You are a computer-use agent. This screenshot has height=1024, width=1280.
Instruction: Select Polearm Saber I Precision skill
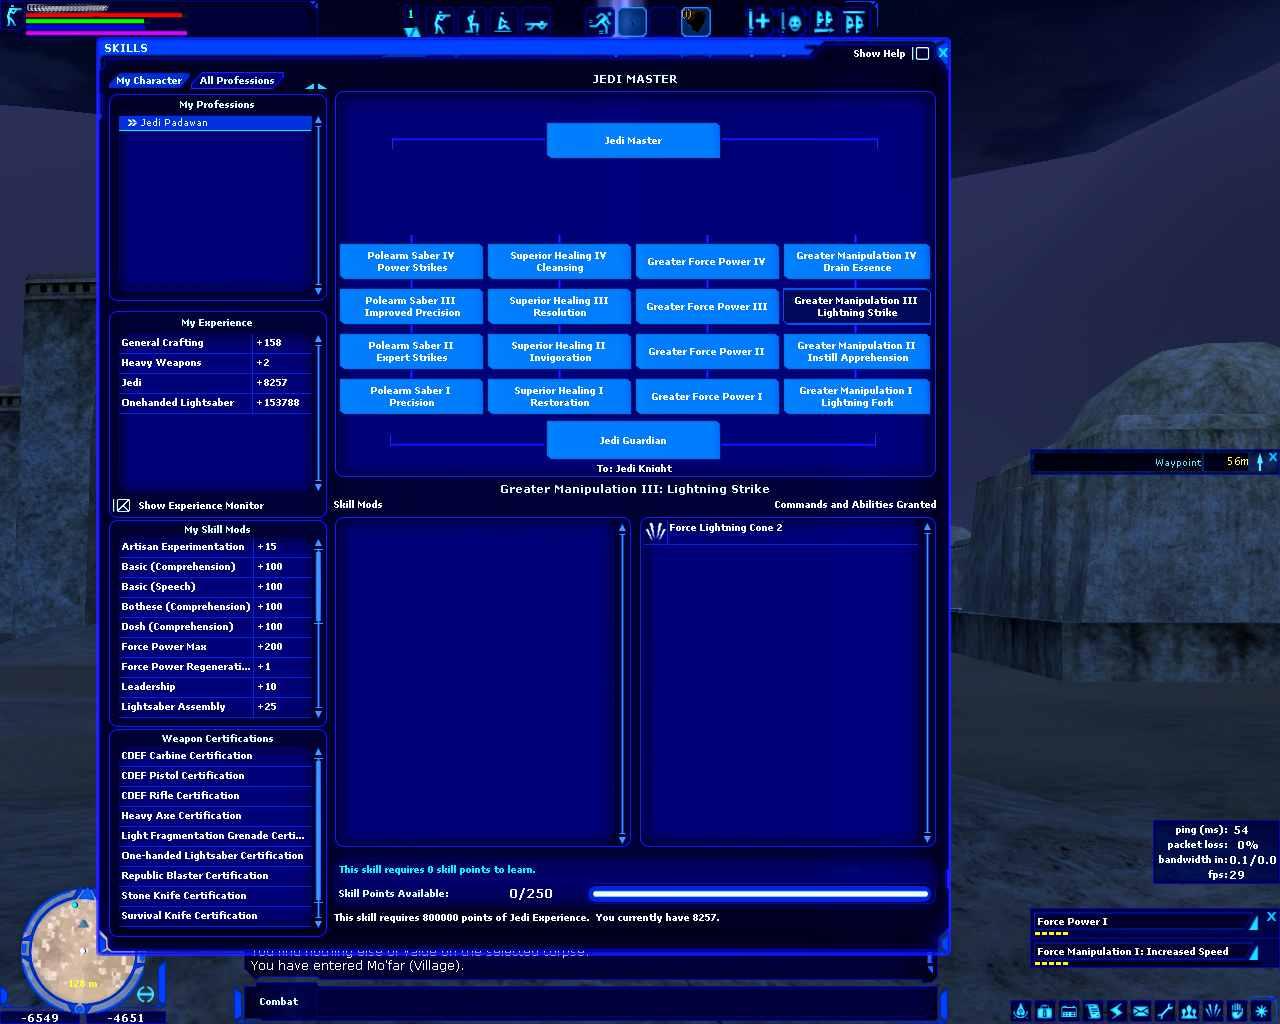(411, 396)
